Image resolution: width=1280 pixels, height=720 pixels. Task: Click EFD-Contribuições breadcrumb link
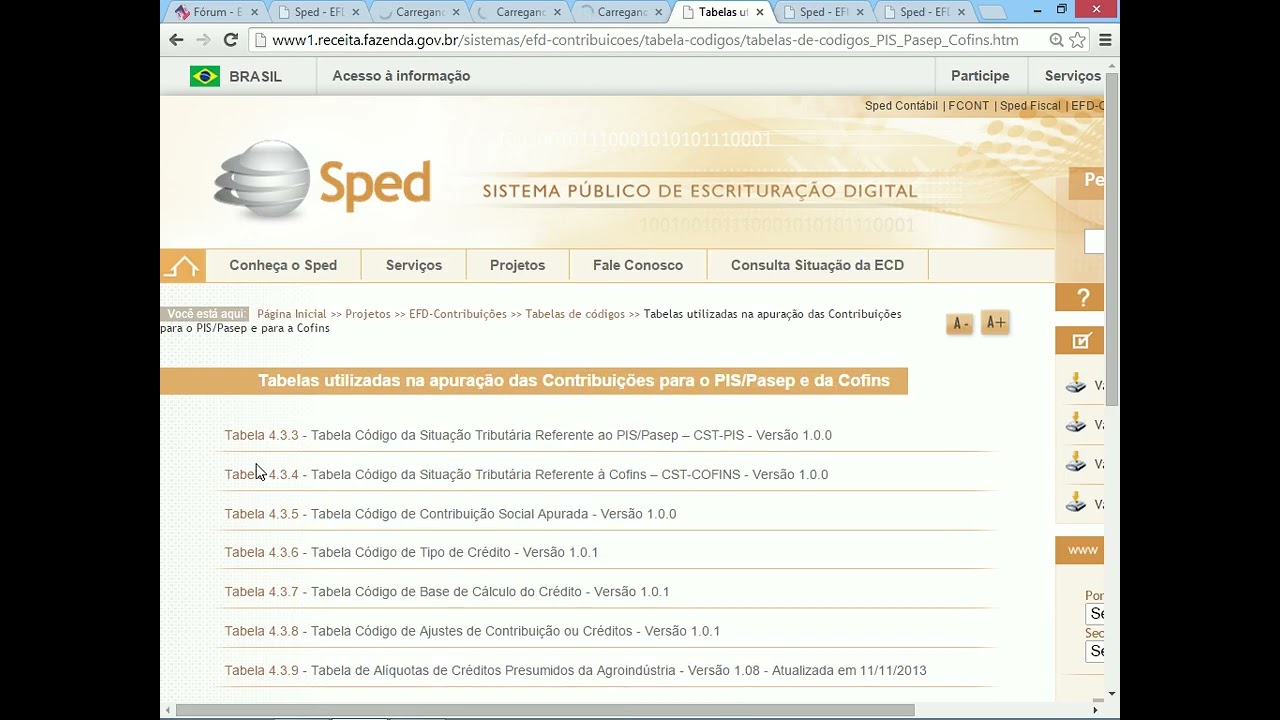coord(458,314)
